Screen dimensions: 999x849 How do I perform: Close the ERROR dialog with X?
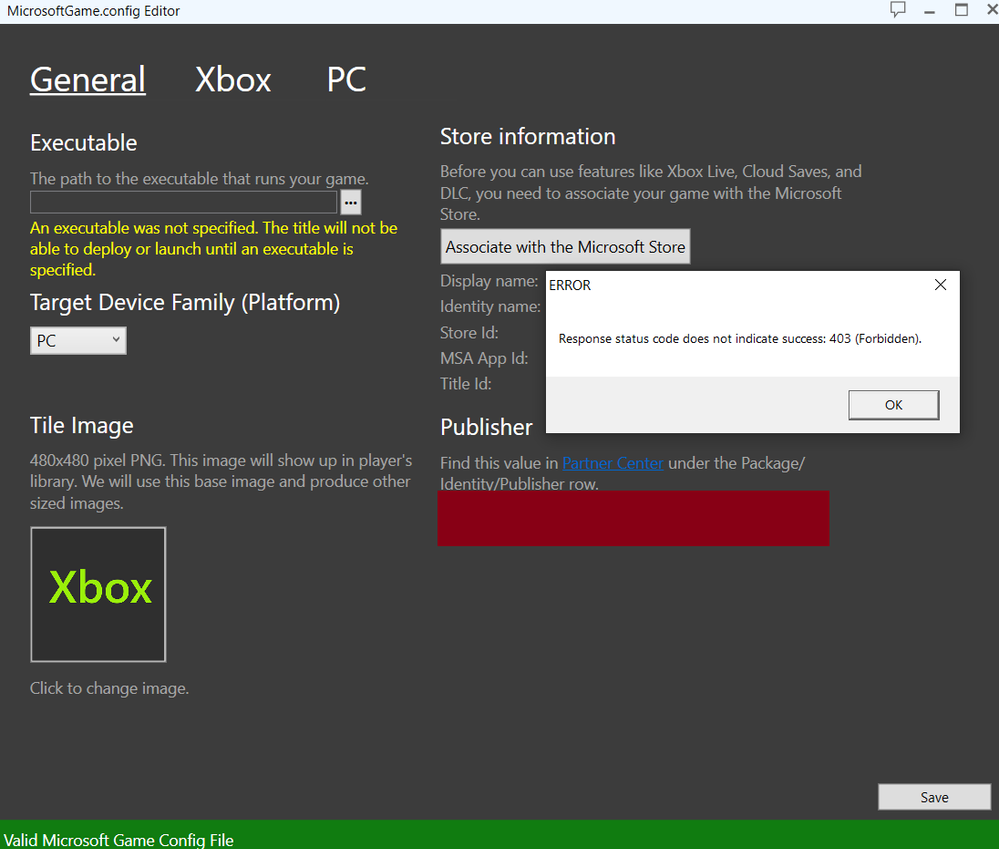(940, 285)
